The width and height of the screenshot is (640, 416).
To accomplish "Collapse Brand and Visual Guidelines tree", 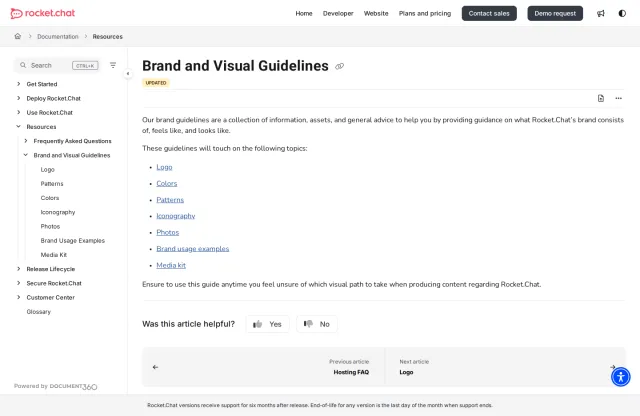I will tap(26, 155).
